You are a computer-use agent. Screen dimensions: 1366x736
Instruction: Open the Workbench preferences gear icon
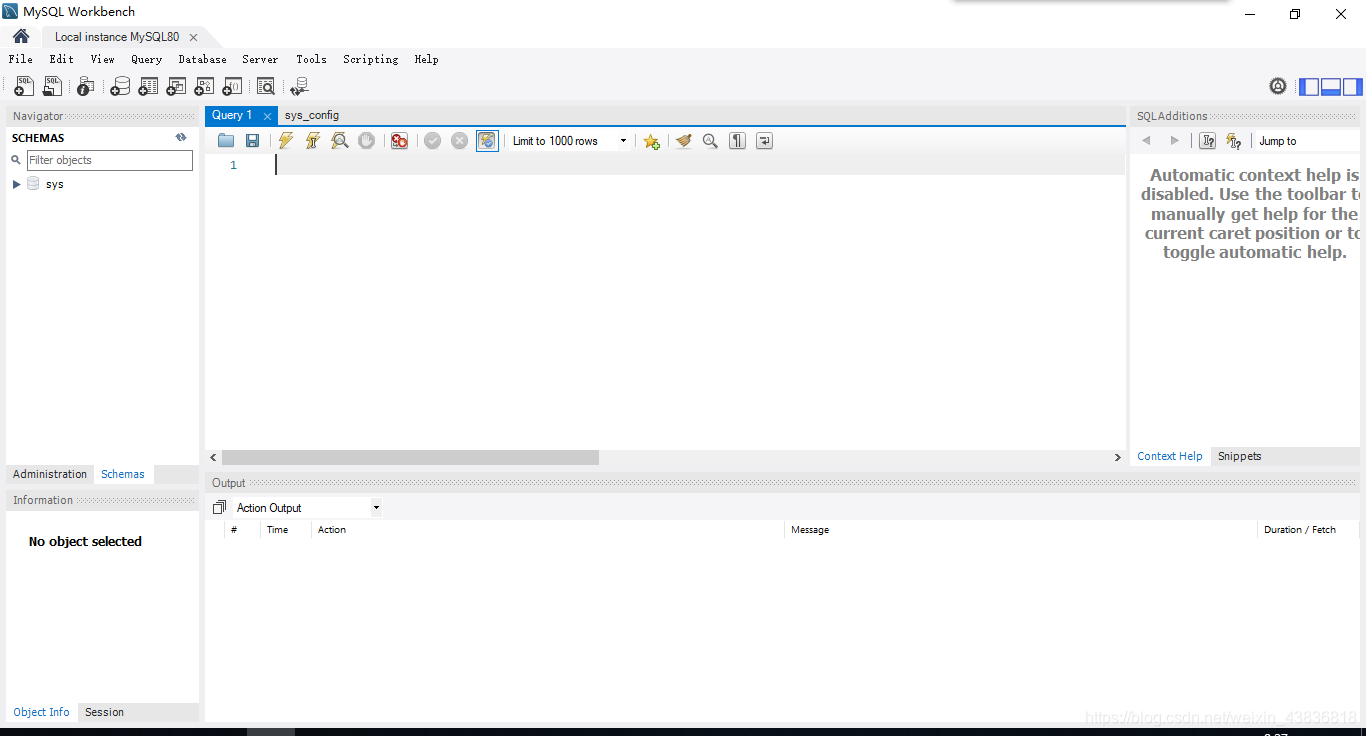pos(1278,86)
